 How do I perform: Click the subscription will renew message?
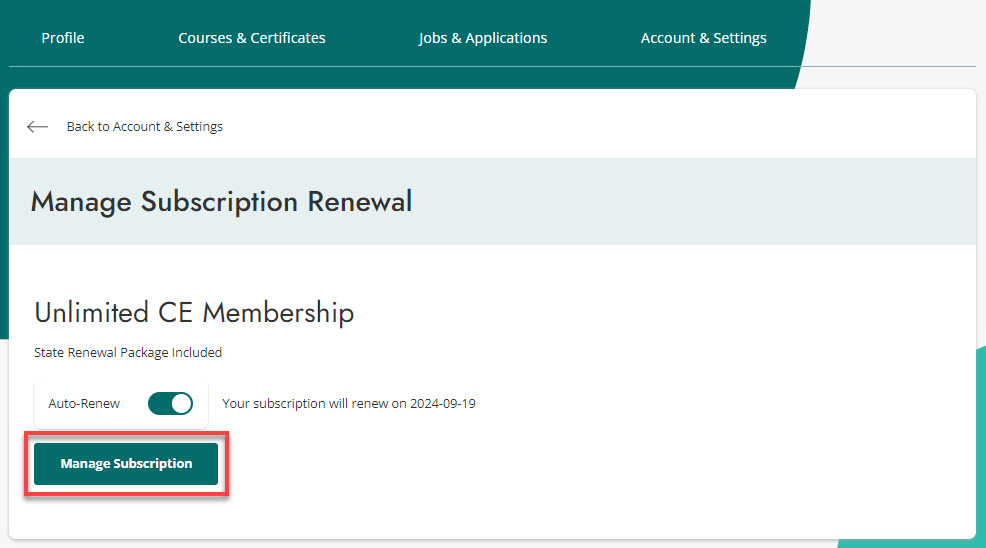348,404
